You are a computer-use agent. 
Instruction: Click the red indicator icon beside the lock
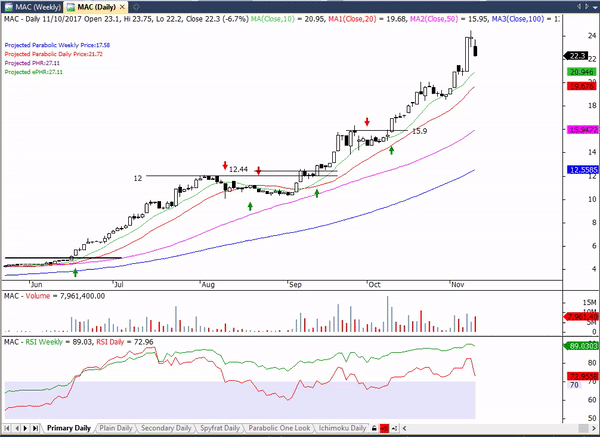coord(384,428)
